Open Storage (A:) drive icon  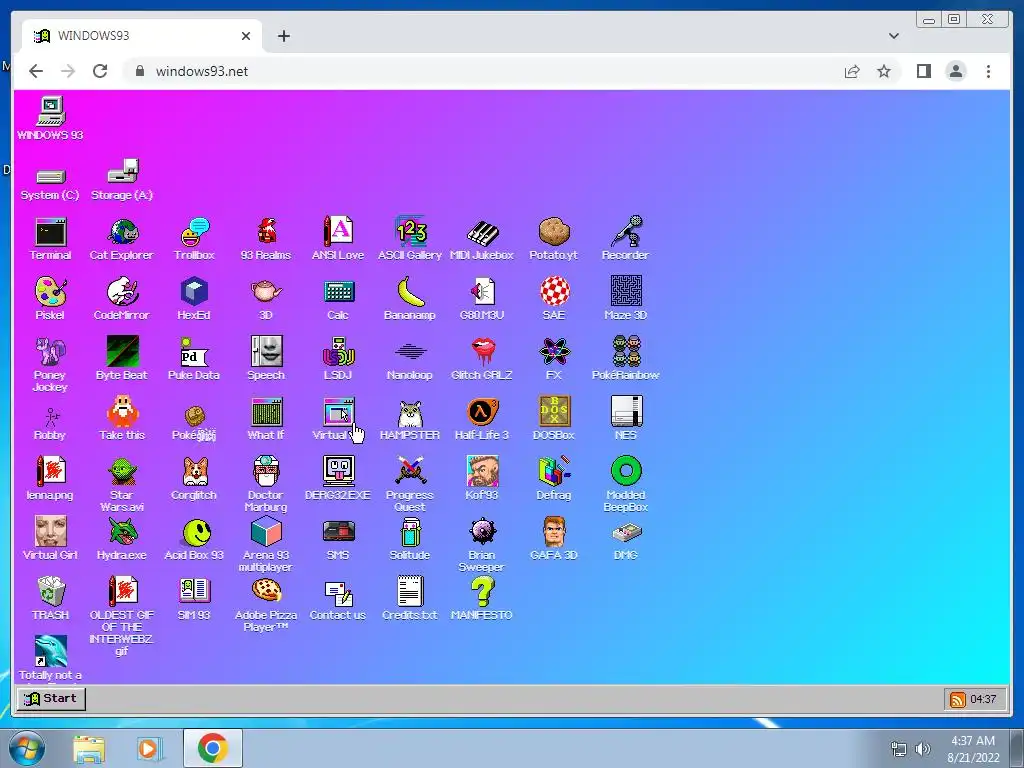click(x=123, y=171)
